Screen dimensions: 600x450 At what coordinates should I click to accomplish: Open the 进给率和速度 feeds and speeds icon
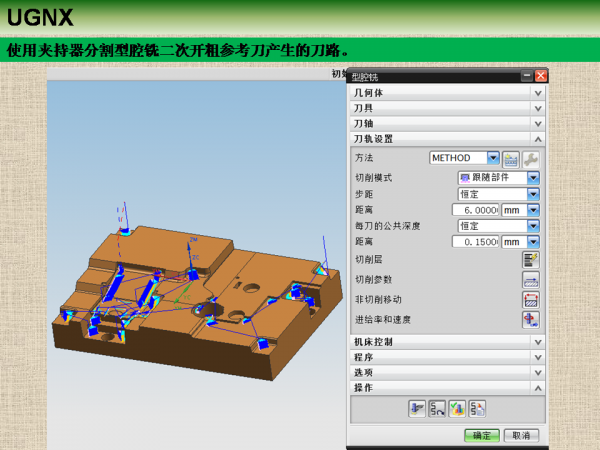click(x=531, y=320)
